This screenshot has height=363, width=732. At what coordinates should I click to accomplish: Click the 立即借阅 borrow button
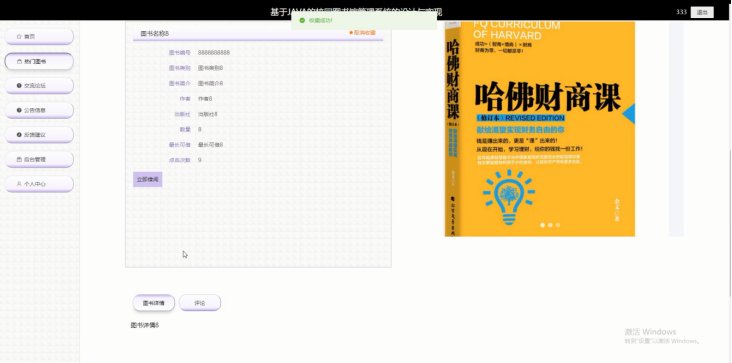148,179
